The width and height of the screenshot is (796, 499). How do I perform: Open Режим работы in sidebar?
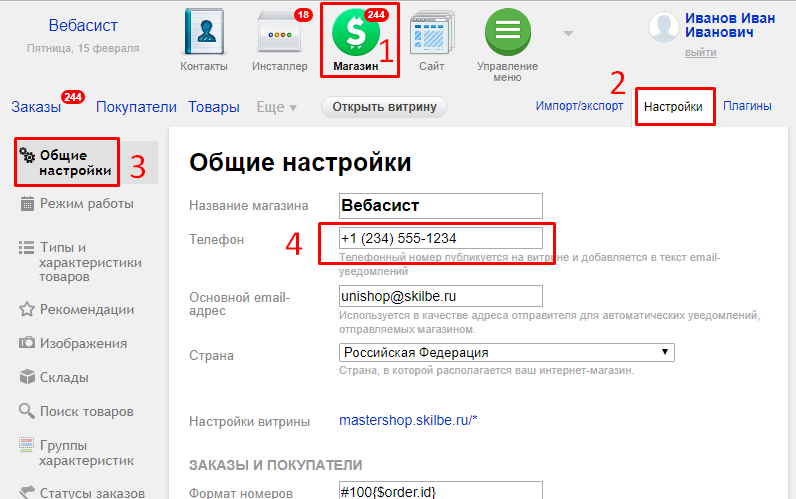(86, 204)
